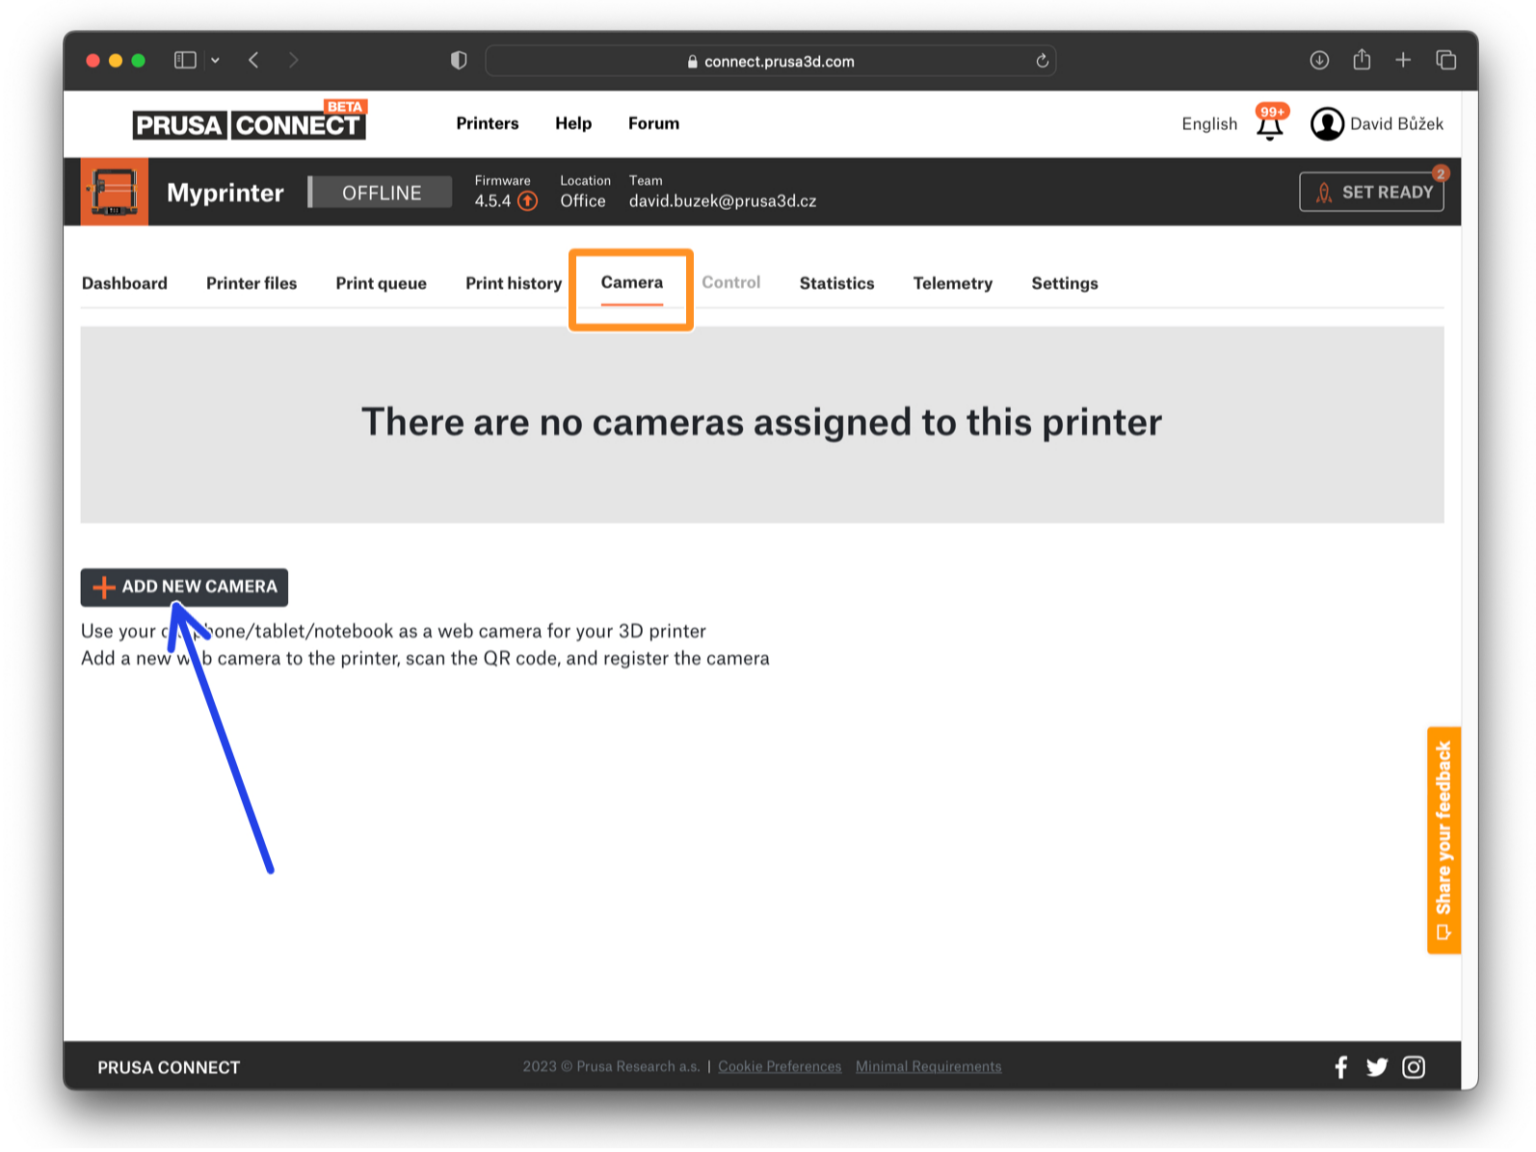Switch to the Telemetry tab
Image resolution: width=1536 pixels, height=1152 pixels.
point(952,283)
